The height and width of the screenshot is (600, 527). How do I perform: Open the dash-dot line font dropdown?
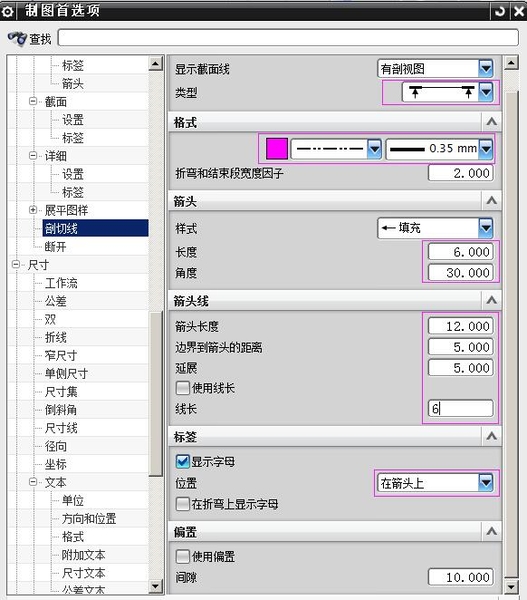pyautogui.click(x=374, y=149)
